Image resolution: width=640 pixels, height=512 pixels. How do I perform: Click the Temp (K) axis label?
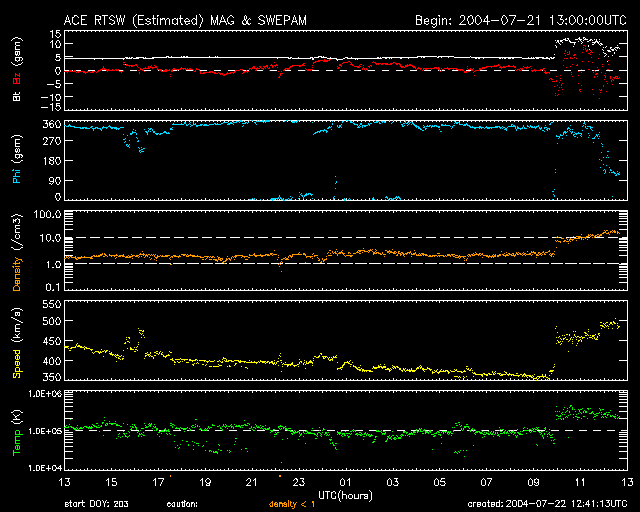pyautogui.click(x=16, y=431)
